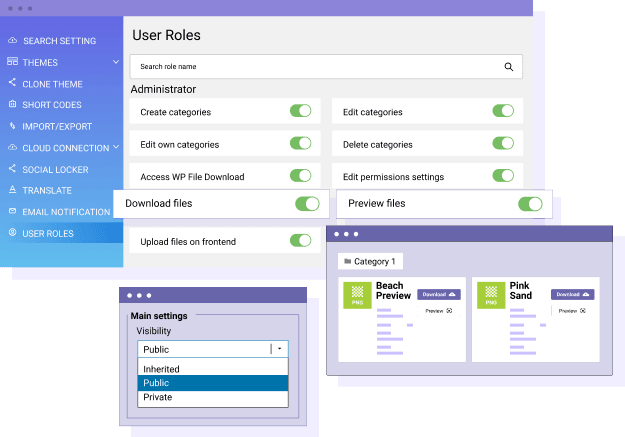Click the search magnifier icon in role search

pos(508,67)
